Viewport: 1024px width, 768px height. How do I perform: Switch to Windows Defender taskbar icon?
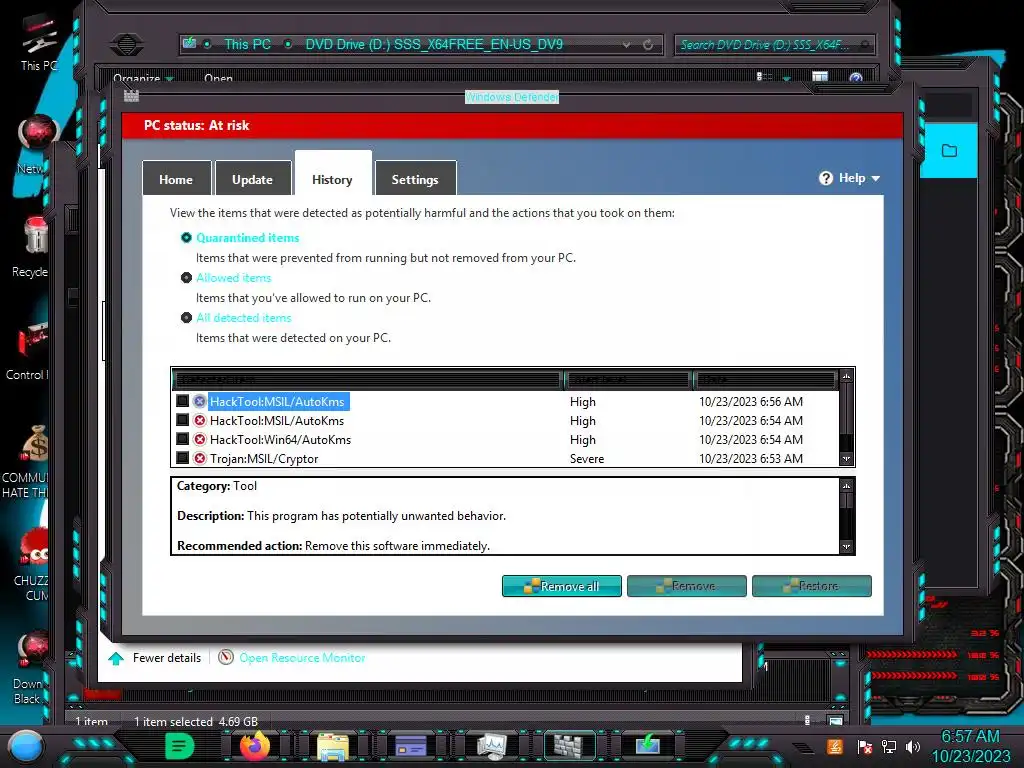(x=569, y=745)
